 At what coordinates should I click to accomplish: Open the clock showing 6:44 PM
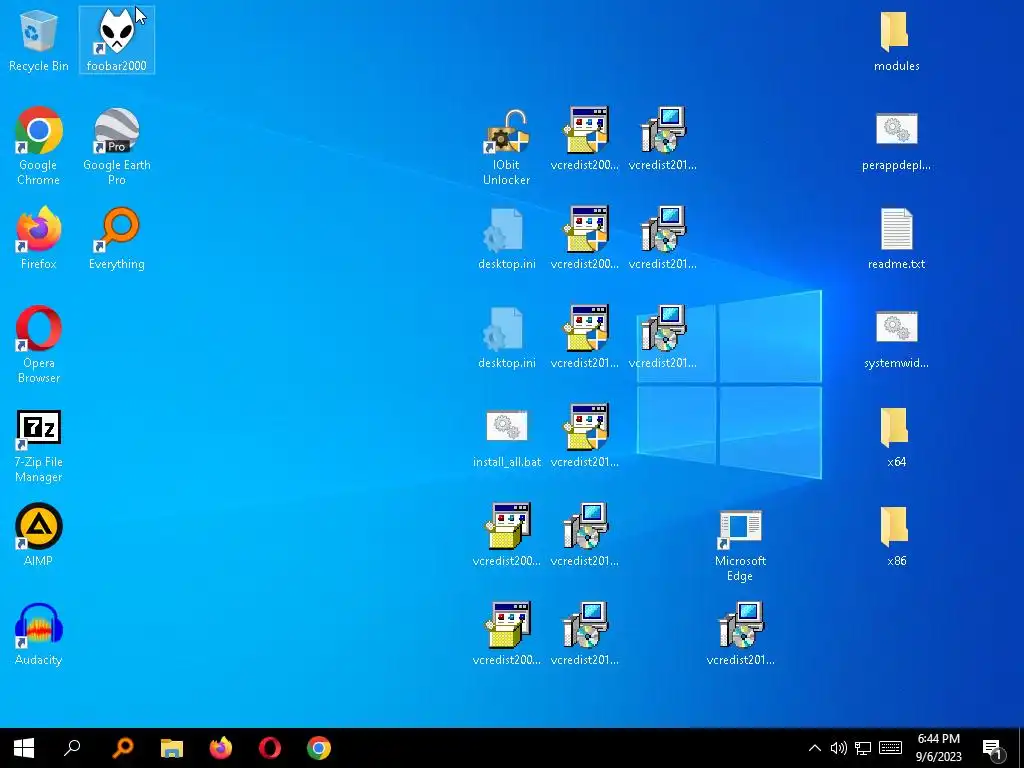click(x=938, y=748)
